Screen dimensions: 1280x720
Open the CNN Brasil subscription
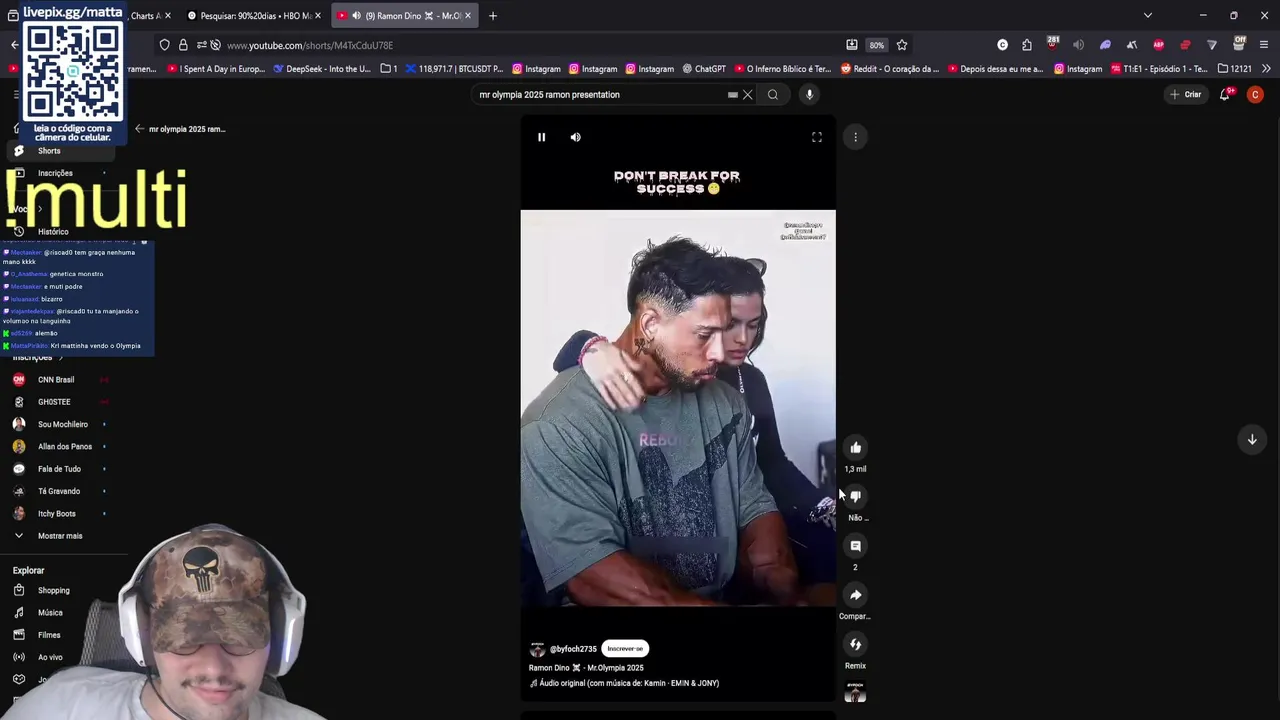[x=60, y=380]
